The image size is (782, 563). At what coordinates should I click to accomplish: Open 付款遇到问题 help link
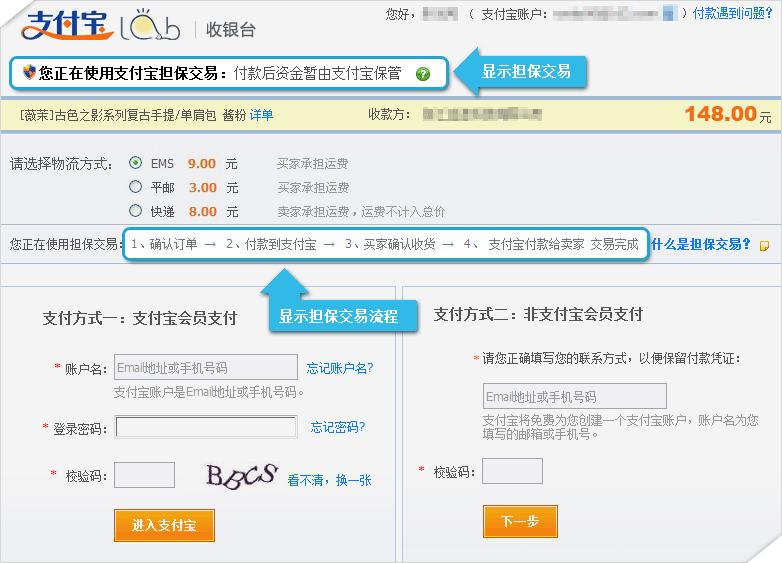(733, 14)
